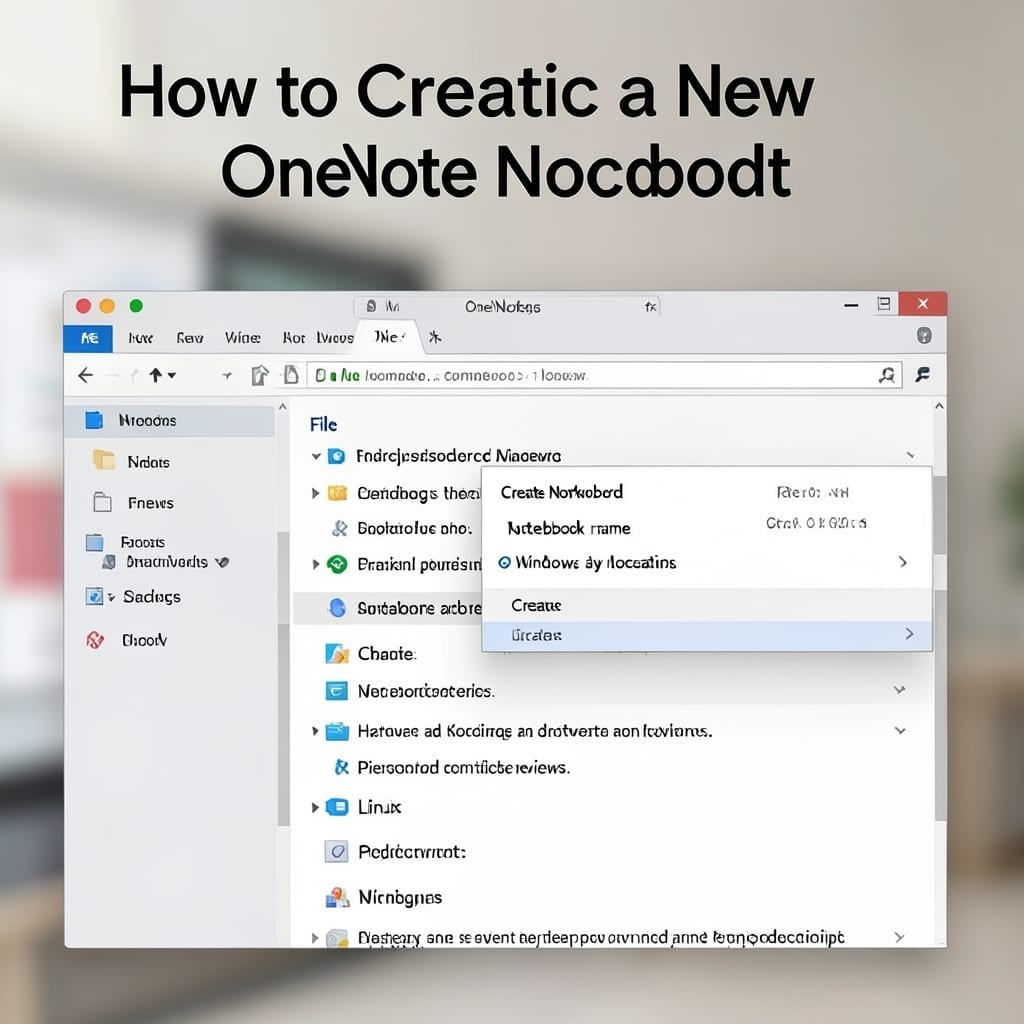Expand the Cendbogs tree row arrow
This screenshot has width=1024, height=1024.
315,493
